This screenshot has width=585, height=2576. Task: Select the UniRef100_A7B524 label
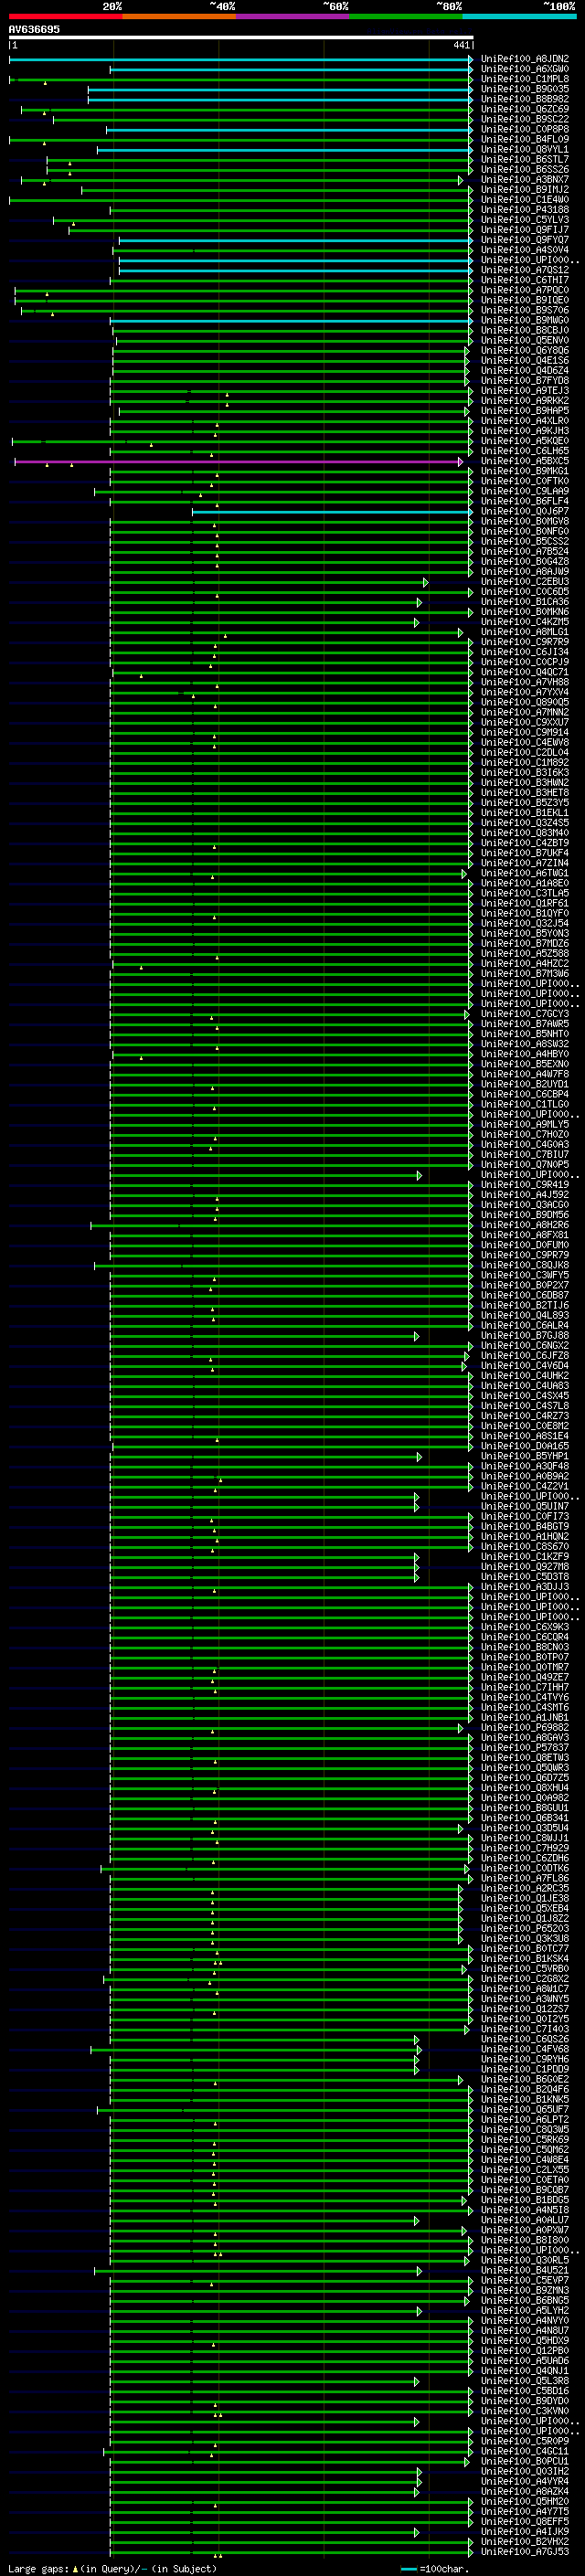[x=525, y=552]
